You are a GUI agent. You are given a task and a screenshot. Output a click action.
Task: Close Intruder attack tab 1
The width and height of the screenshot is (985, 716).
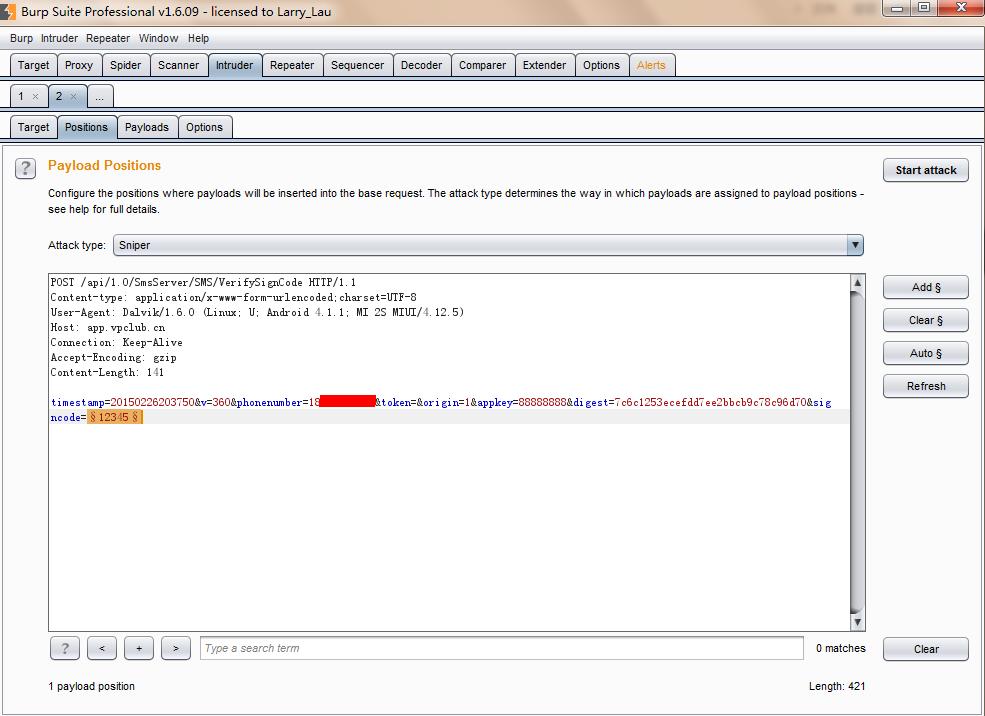click(x=35, y=97)
